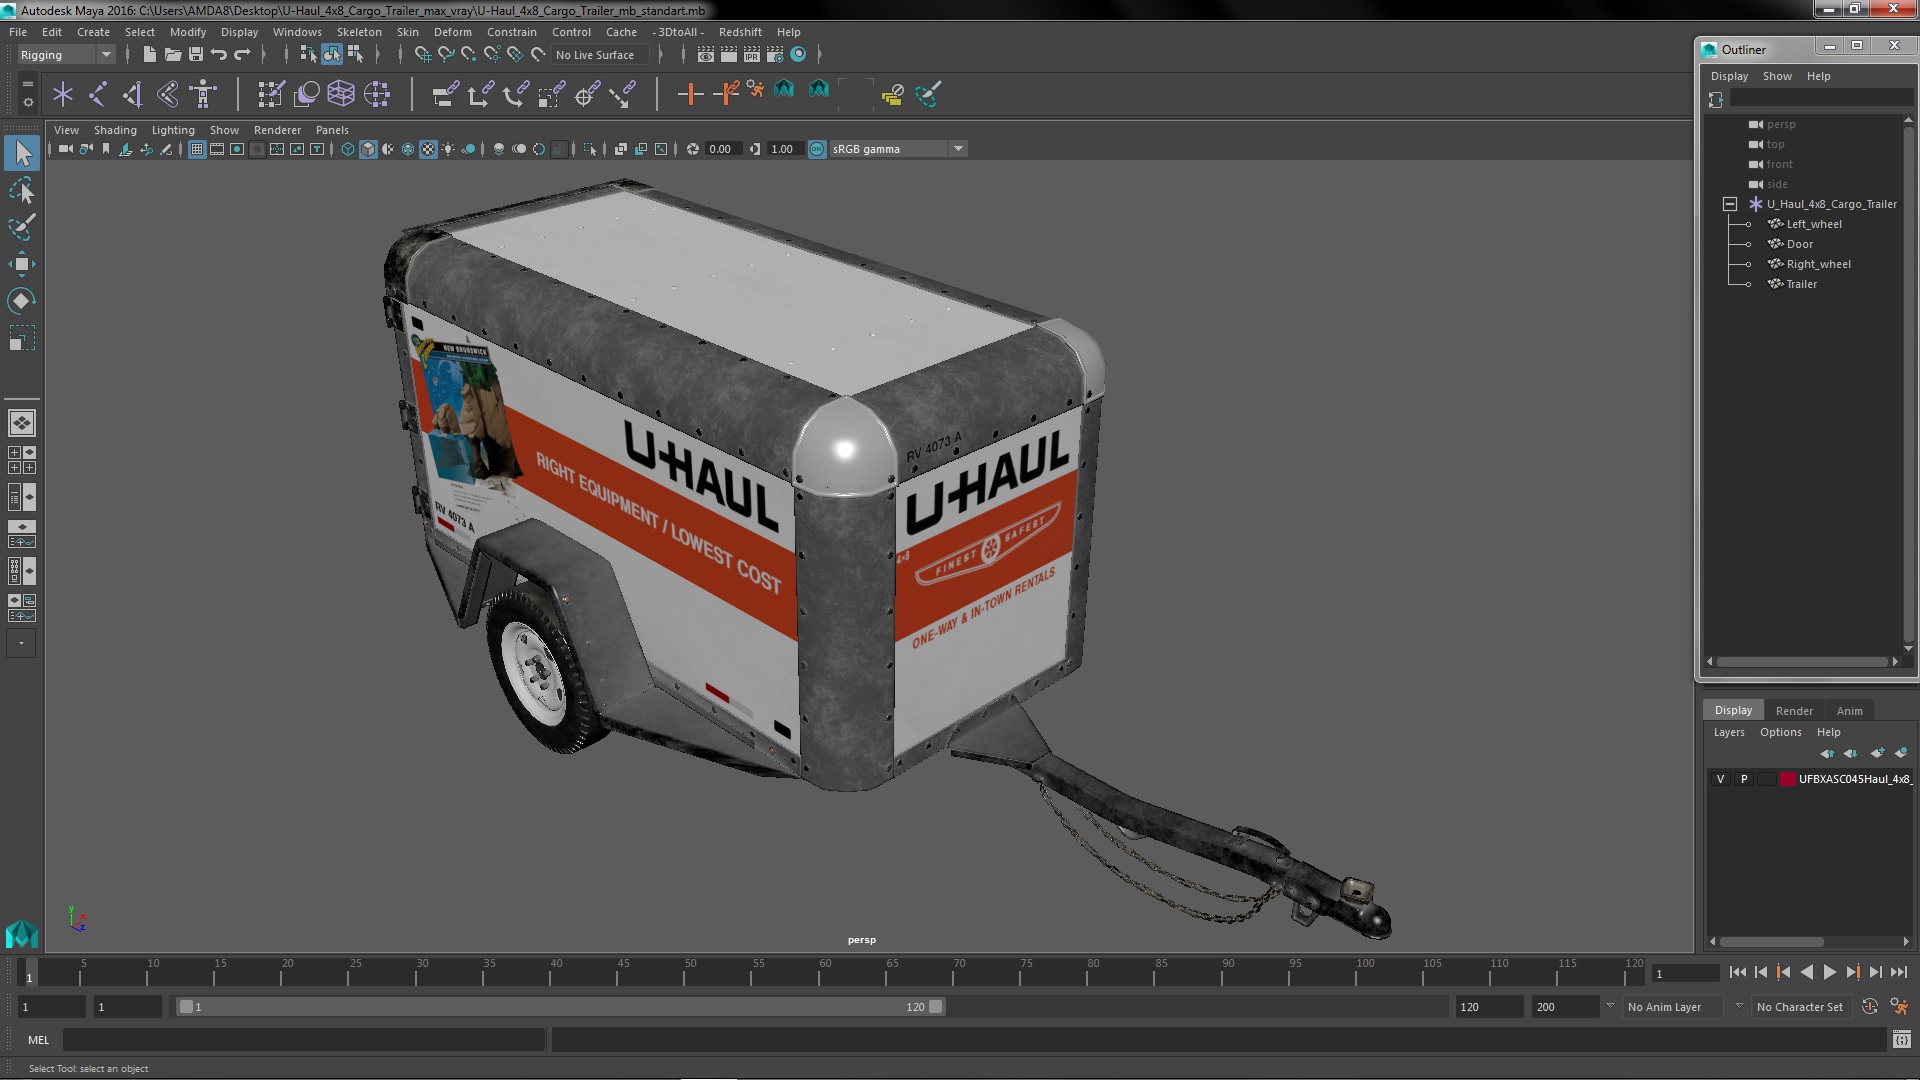Toggle wireframe on shaded in viewport
Screen dimensions: 1920x1080
(x=408, y=149)
